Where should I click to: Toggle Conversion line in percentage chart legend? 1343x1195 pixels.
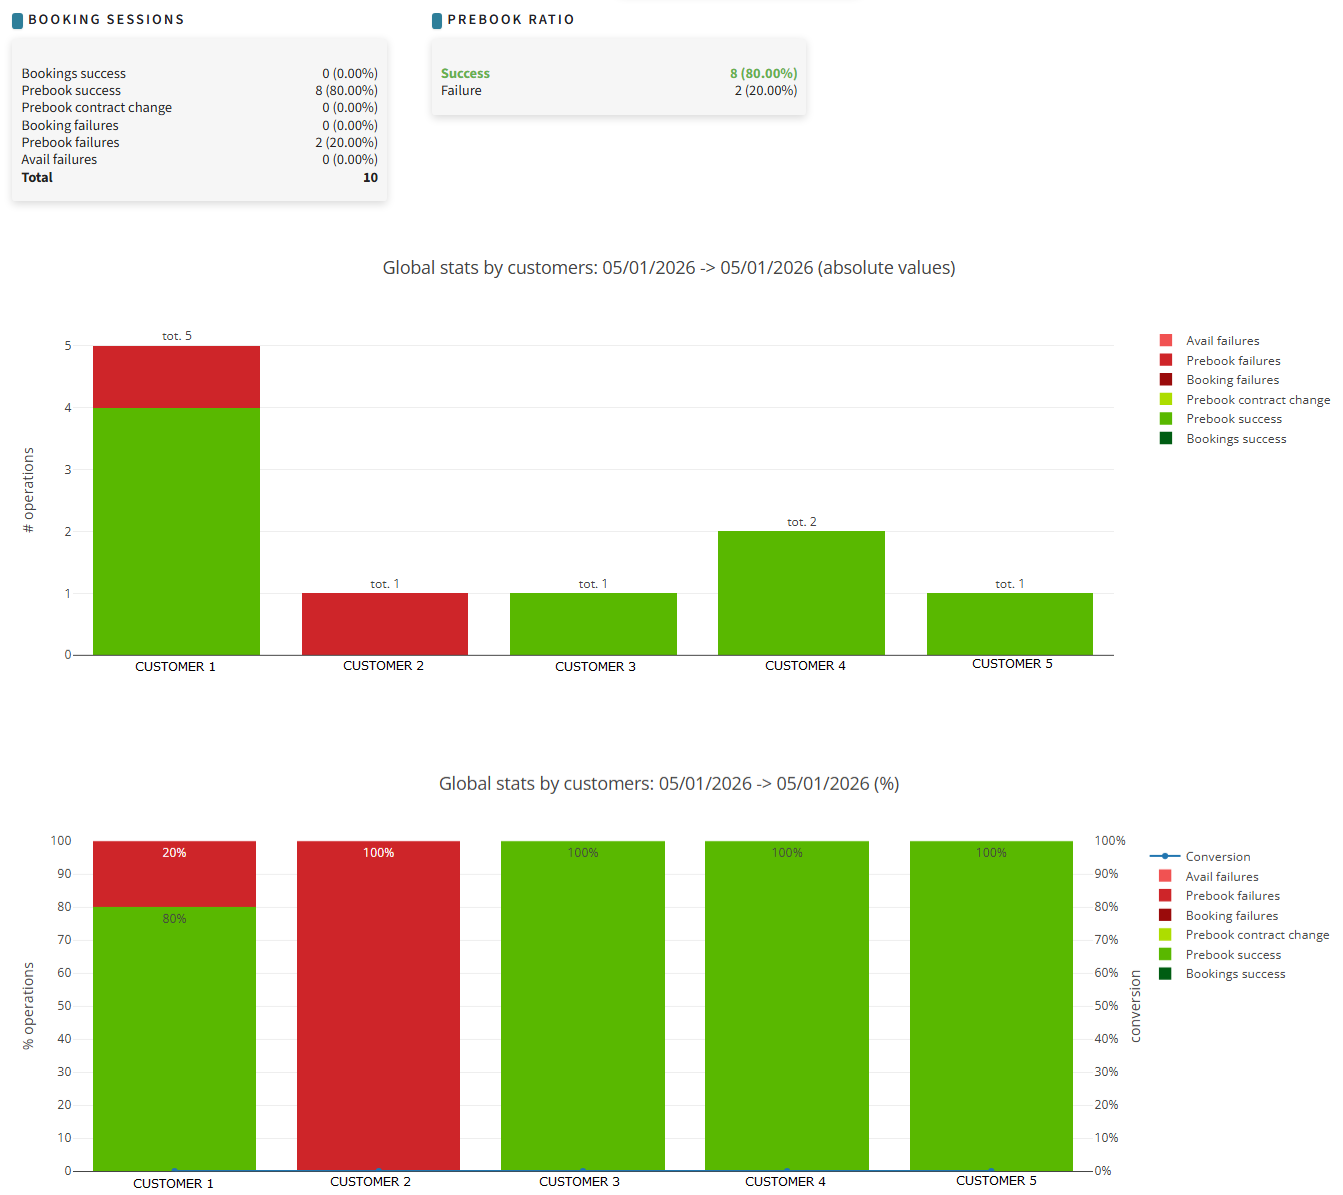[x=1217, y=857]
